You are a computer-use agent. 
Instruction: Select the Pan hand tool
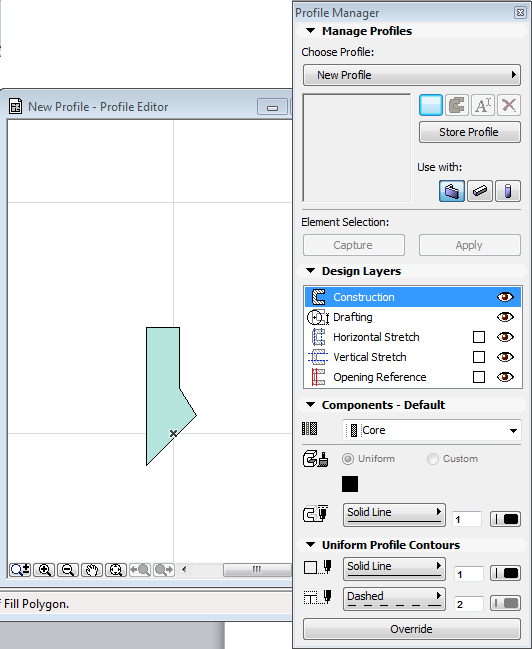pos(91,570)
